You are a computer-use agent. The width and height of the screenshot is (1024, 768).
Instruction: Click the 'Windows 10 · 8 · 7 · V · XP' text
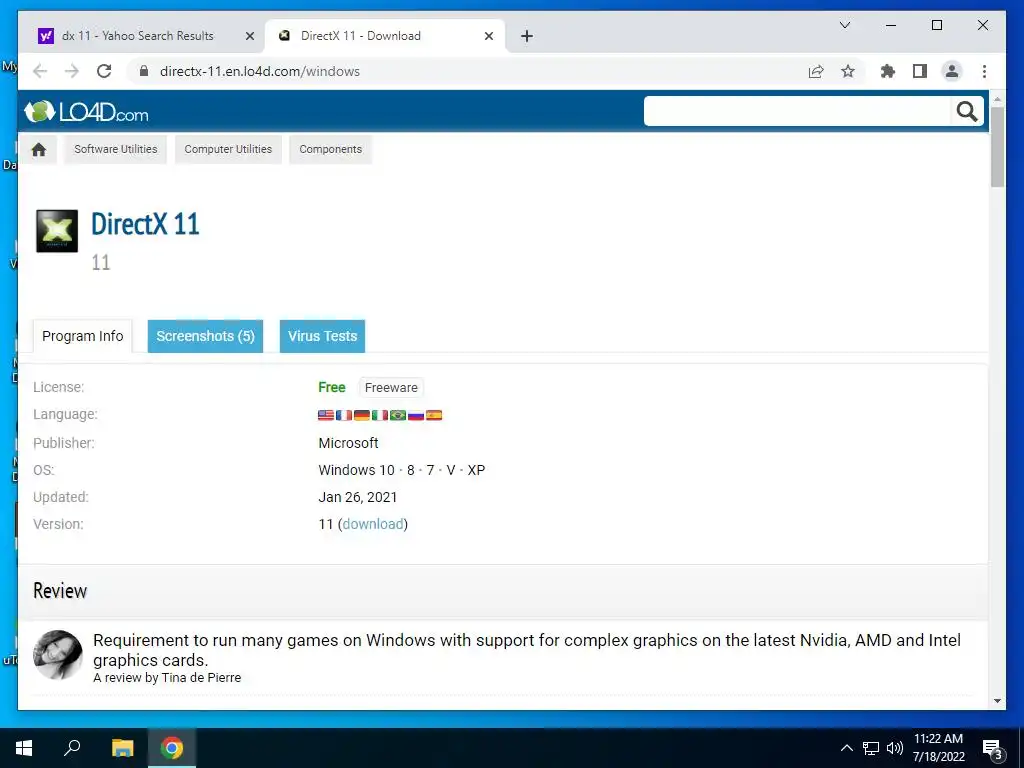pos(402,470)
